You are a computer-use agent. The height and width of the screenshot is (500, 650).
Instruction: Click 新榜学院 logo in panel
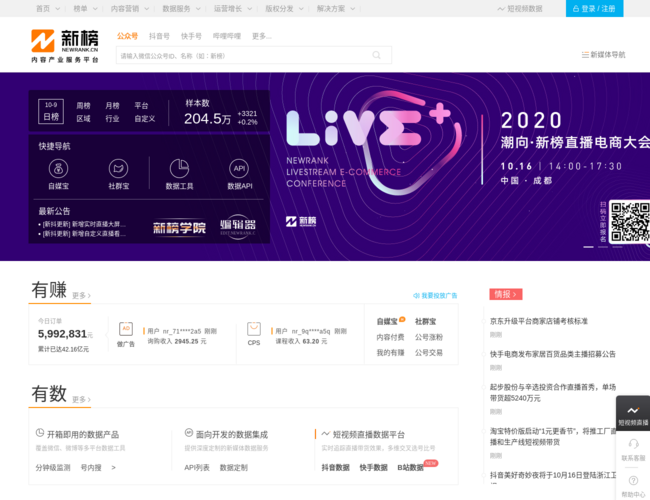click(x=179, y=227)
